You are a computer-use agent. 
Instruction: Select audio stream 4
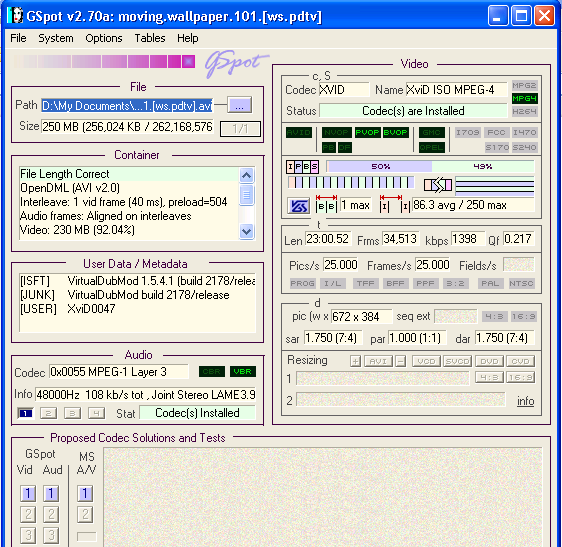click(96, 413)
